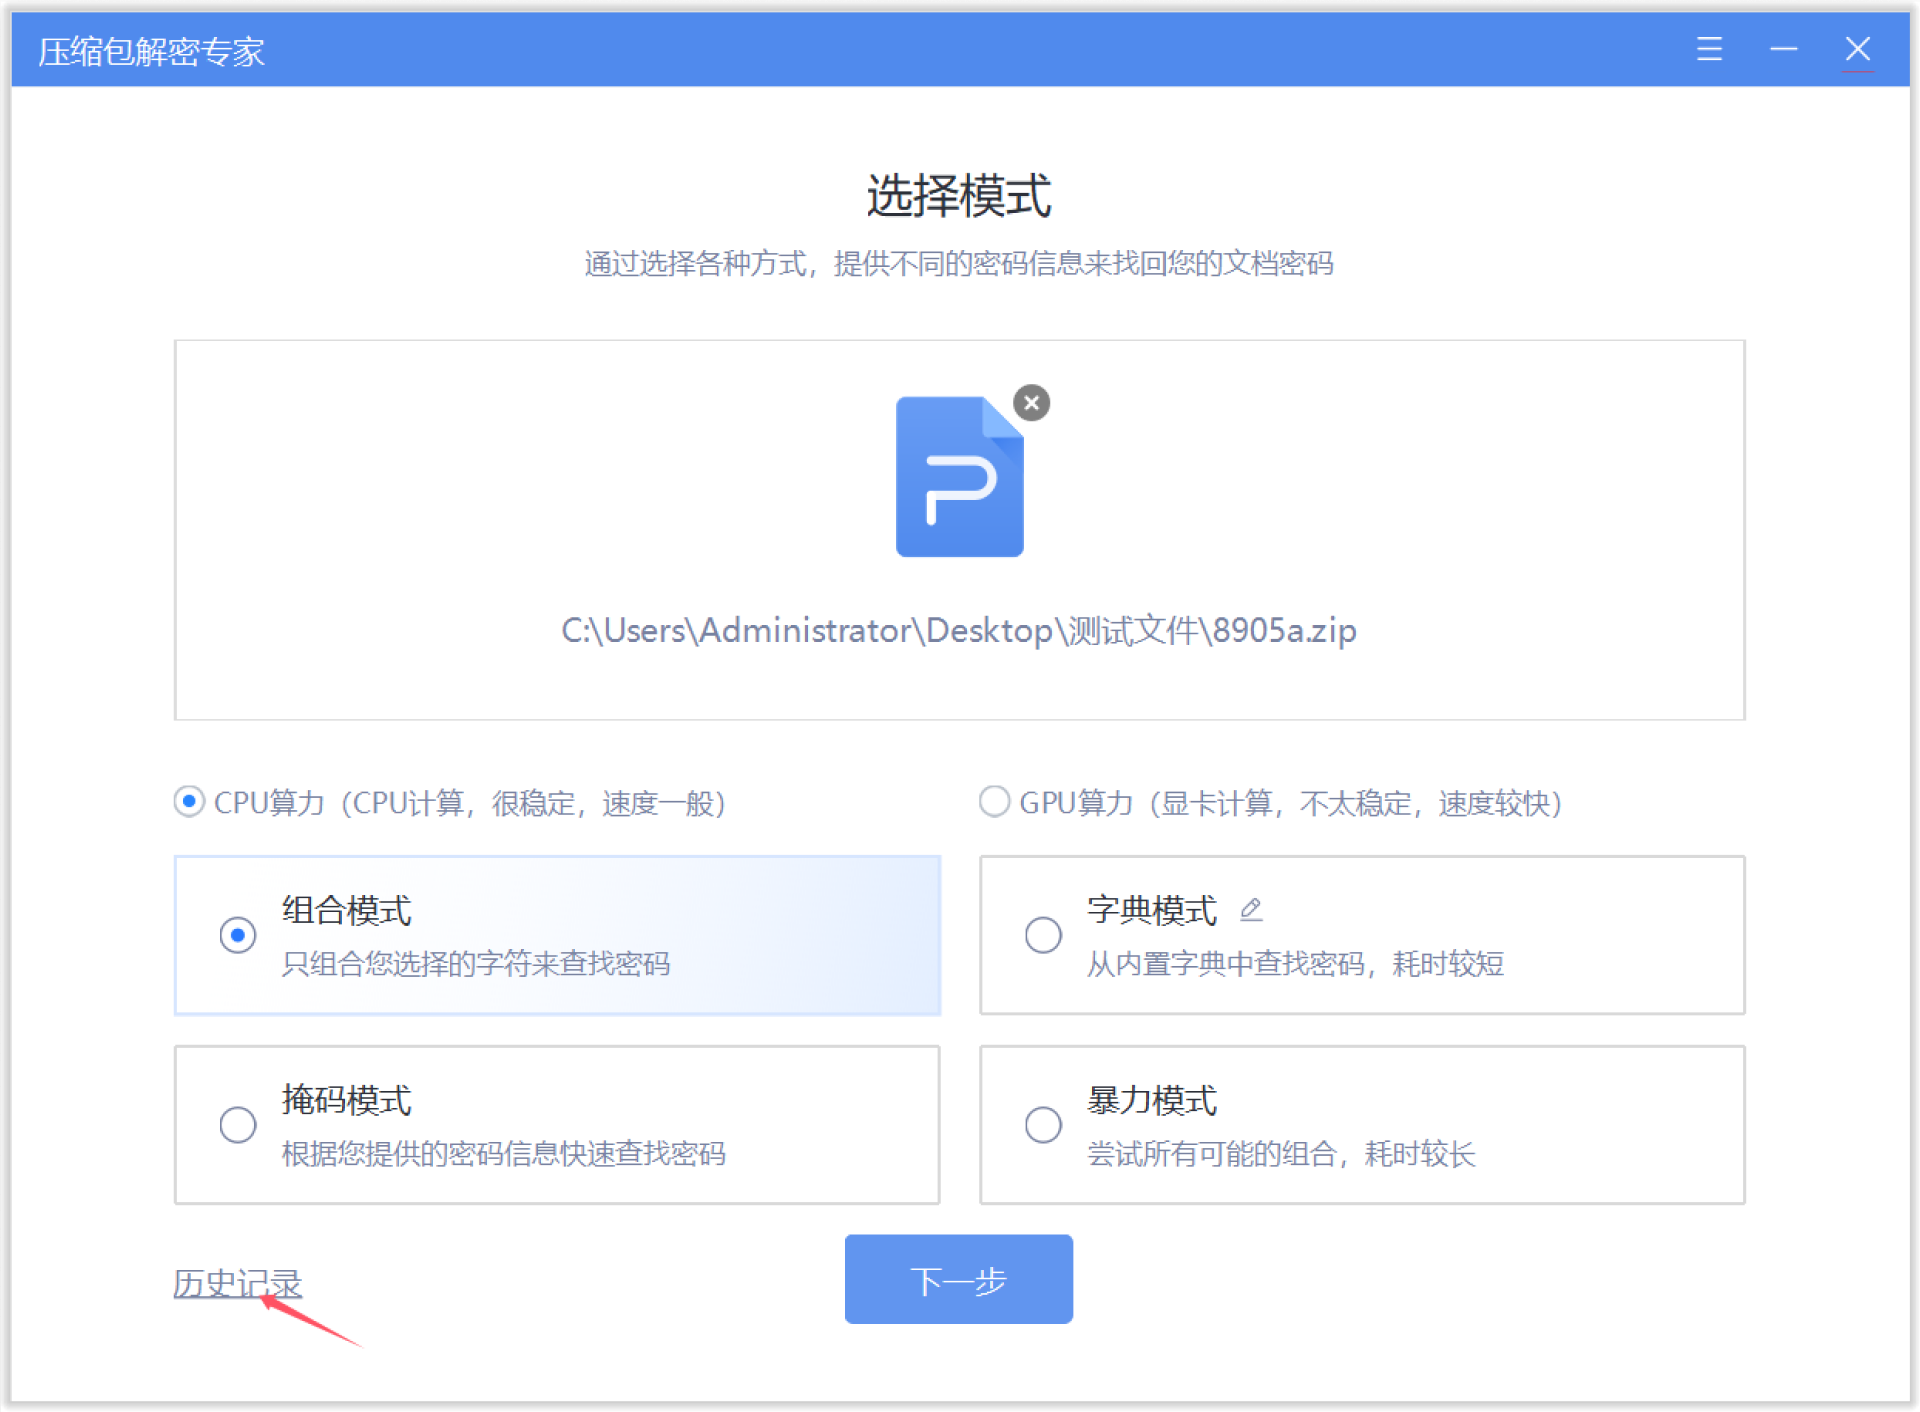Click the 压缩包解密专家 title text

coord(151,51)
